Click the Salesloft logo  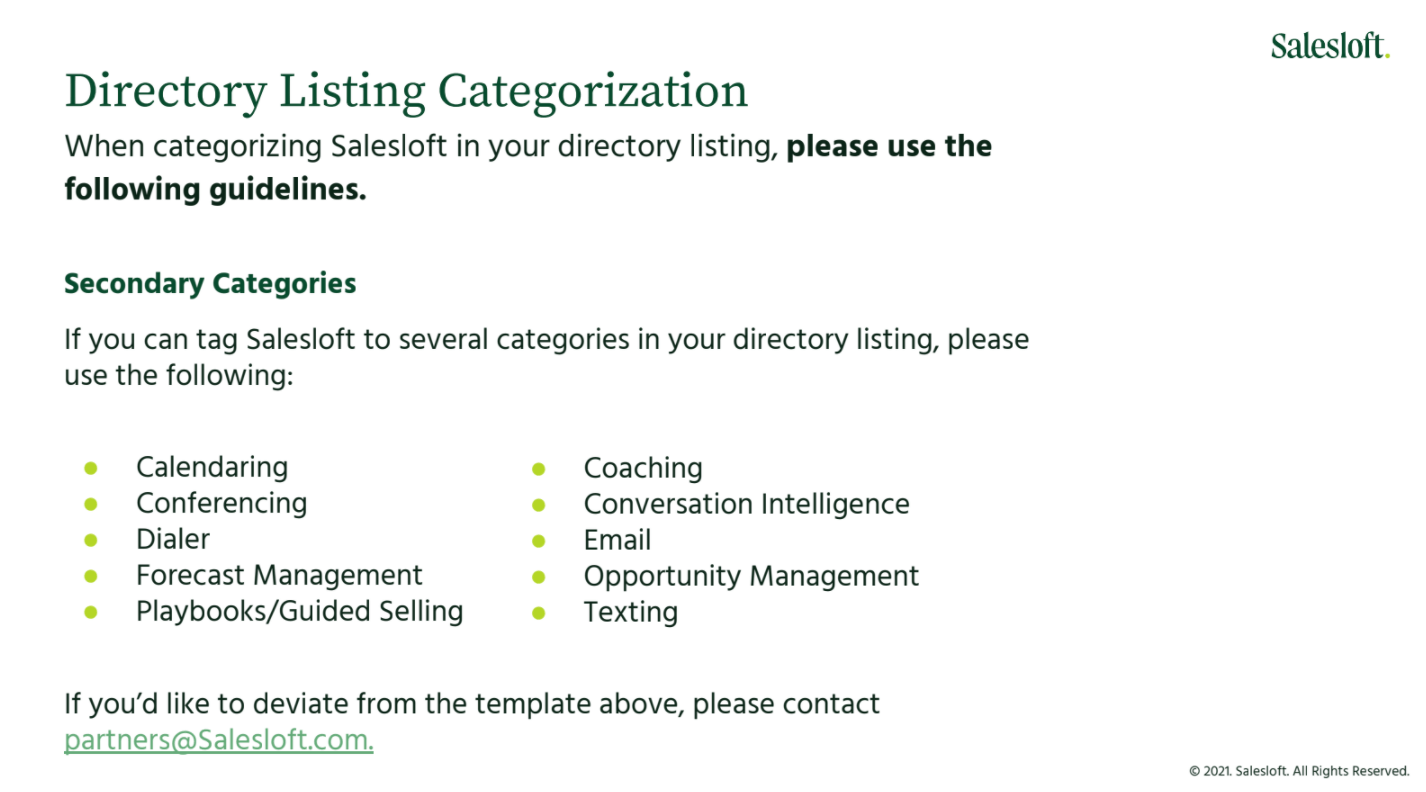coord(1330,45)
